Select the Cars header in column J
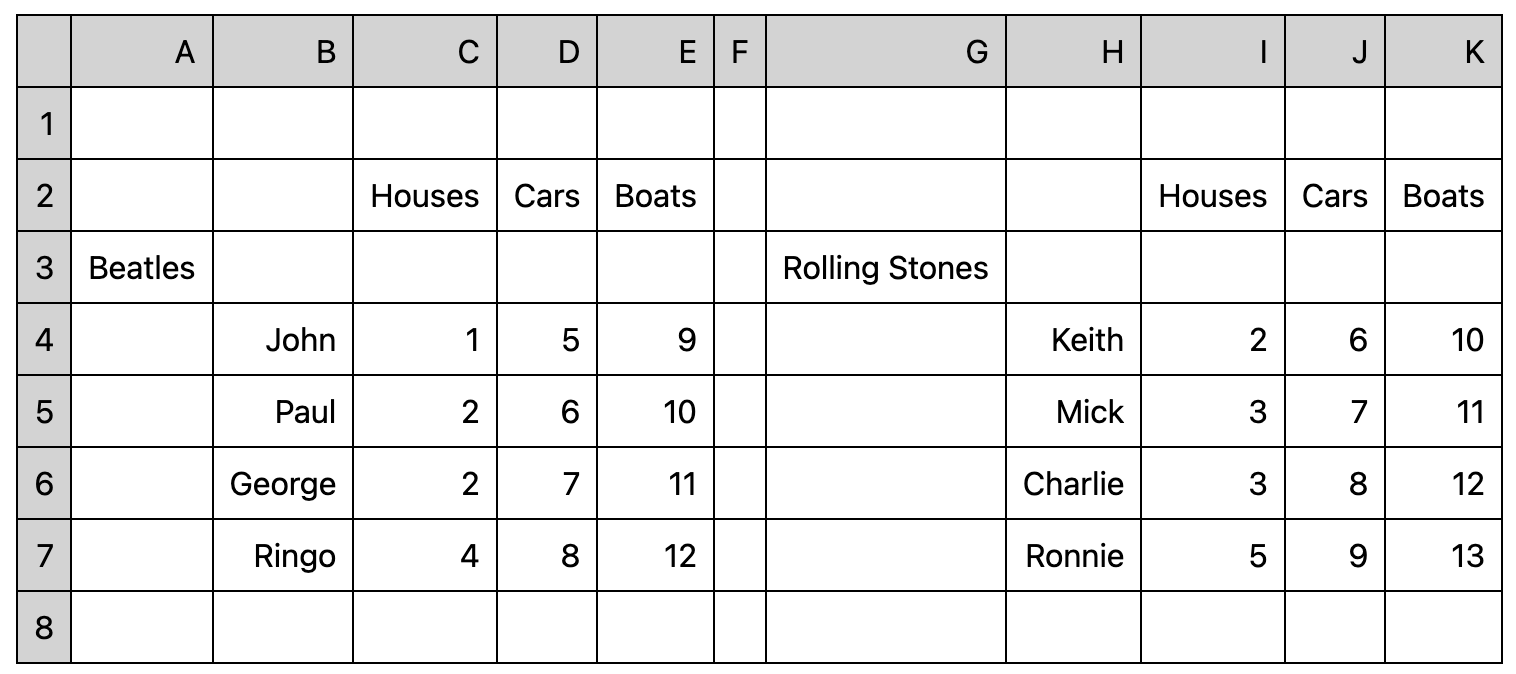 coord(1335,195)
